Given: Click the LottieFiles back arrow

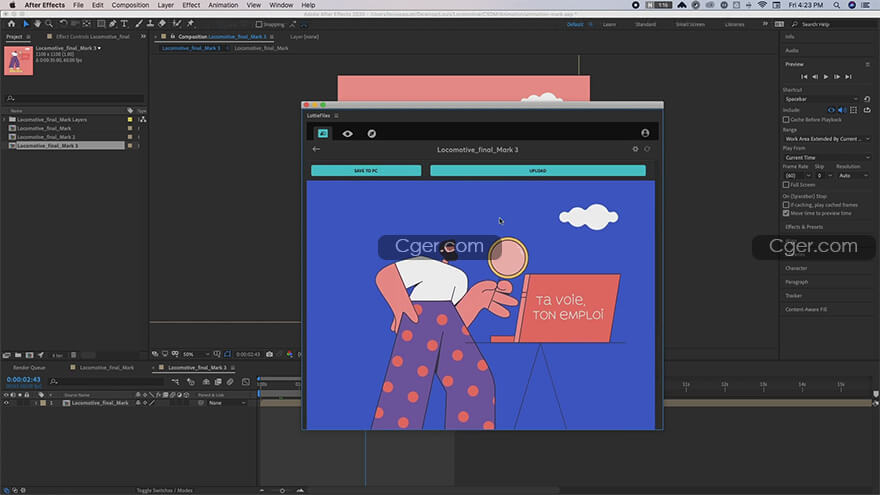Looking at the screenshot, I should [316, 149].
